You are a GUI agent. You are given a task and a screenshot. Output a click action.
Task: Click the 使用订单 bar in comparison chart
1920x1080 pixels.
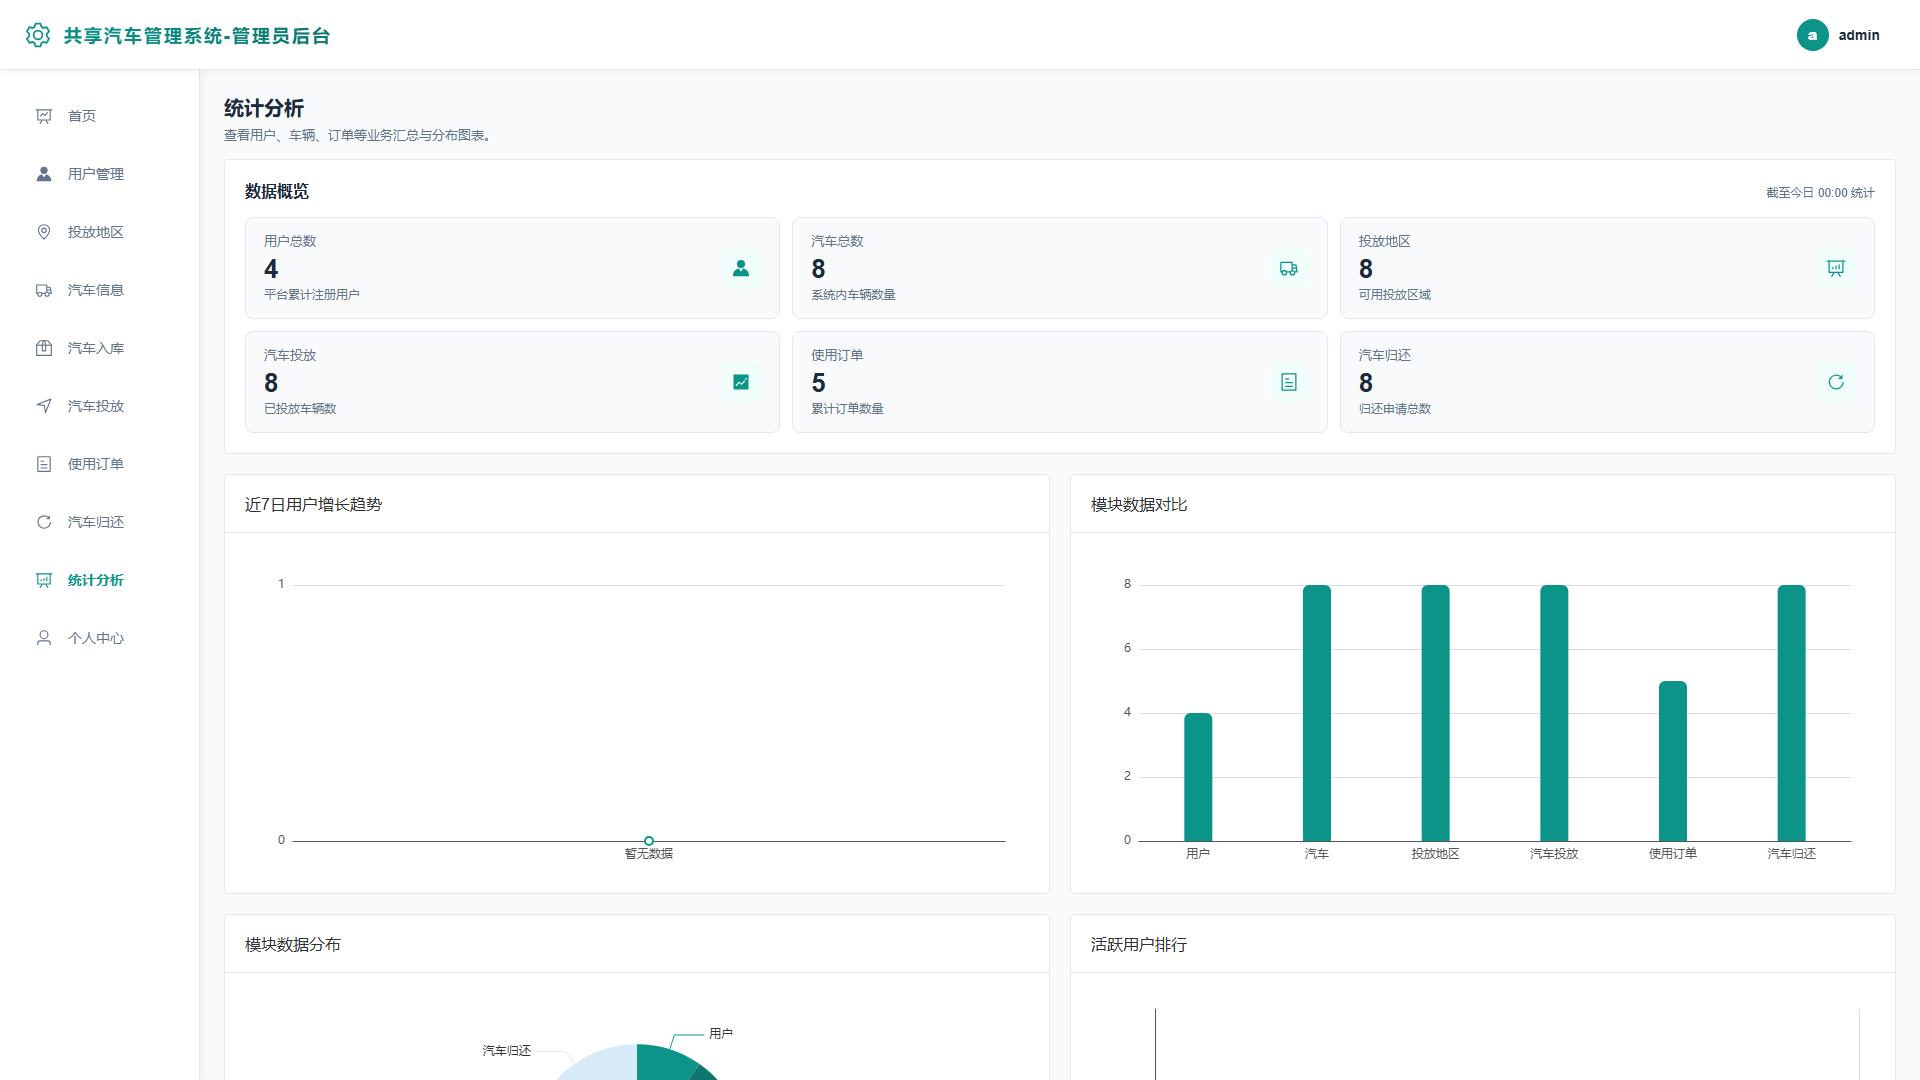[1673, 761]
